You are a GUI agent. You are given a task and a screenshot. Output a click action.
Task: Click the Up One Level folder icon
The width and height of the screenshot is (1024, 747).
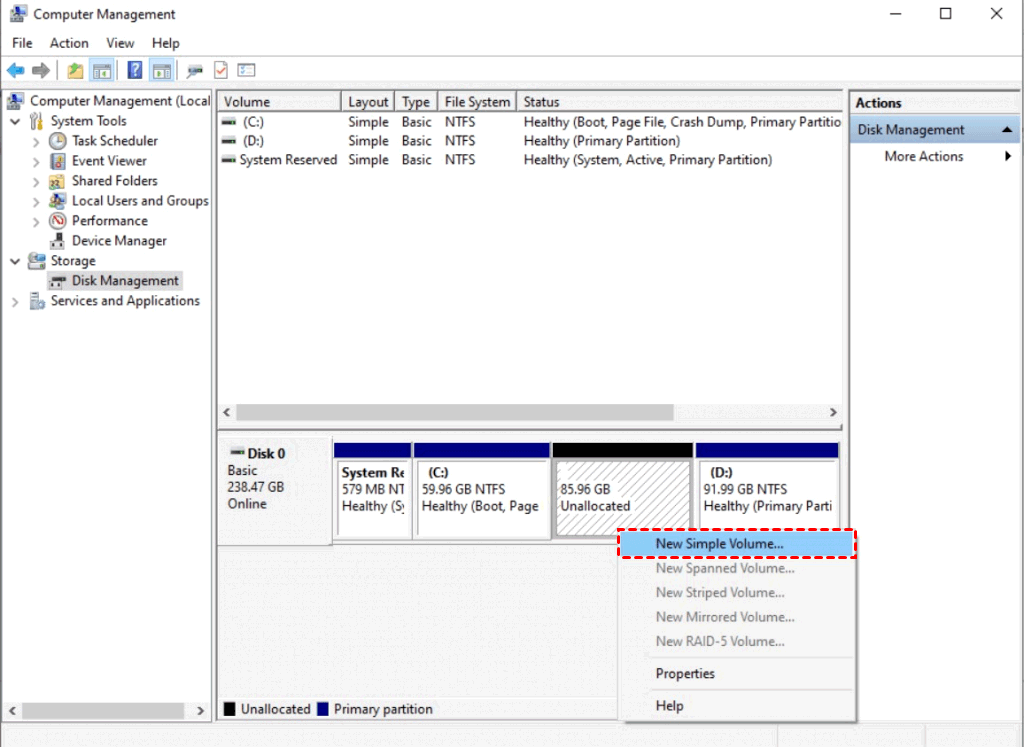tap(75, 70)
